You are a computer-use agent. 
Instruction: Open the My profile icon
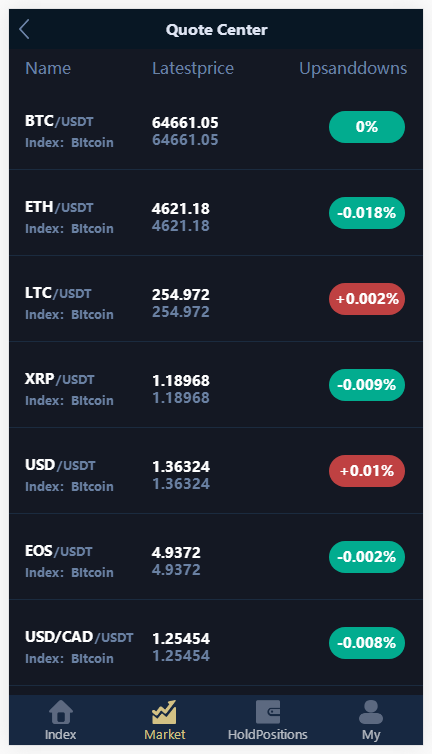point(371,712)
